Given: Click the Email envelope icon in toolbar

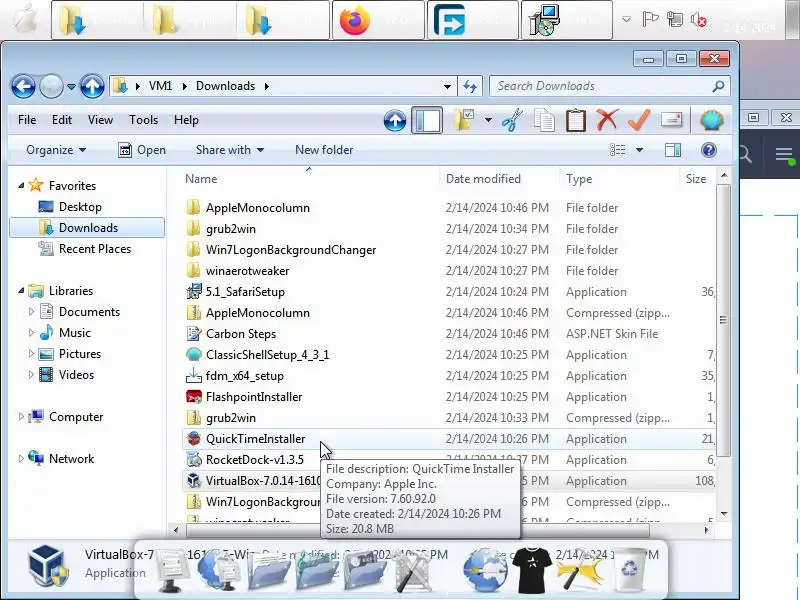Looking at the screenshot, I should click(x=671, y=120).
